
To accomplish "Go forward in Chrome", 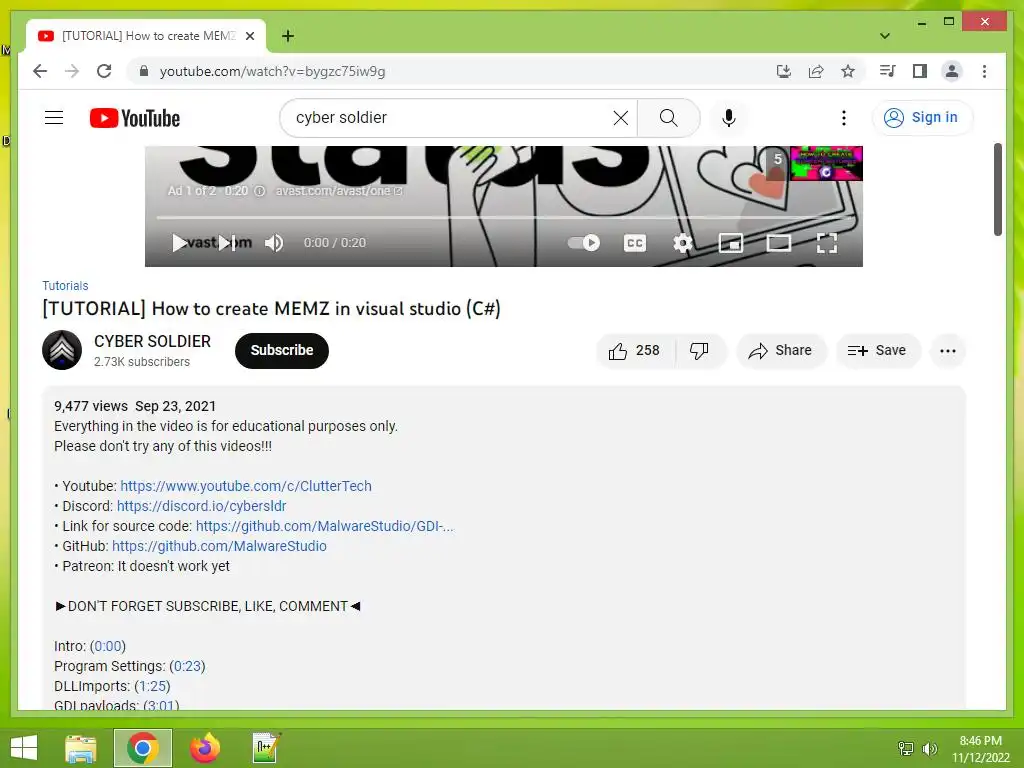I will tap(72, 71).
